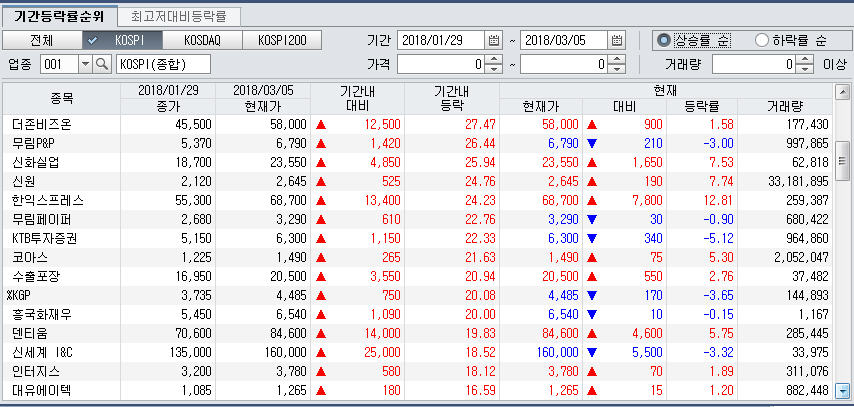The image size is (854, 407).
Task: Choose the KOSPI market button
Action: tap(122, 40)
